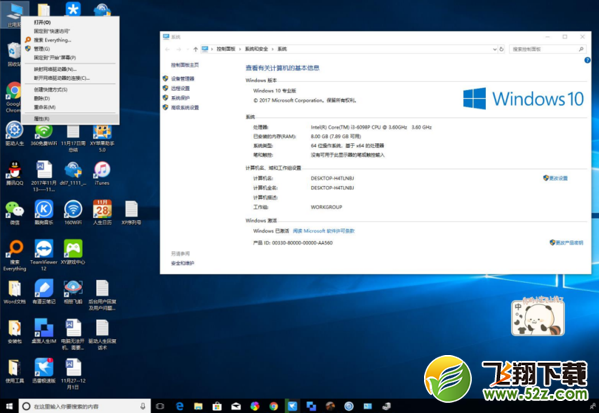Image resolution: width=599 pixels, height=413 pixels.
Task: Go back with the System window back arrow
Action: point(167,49)
